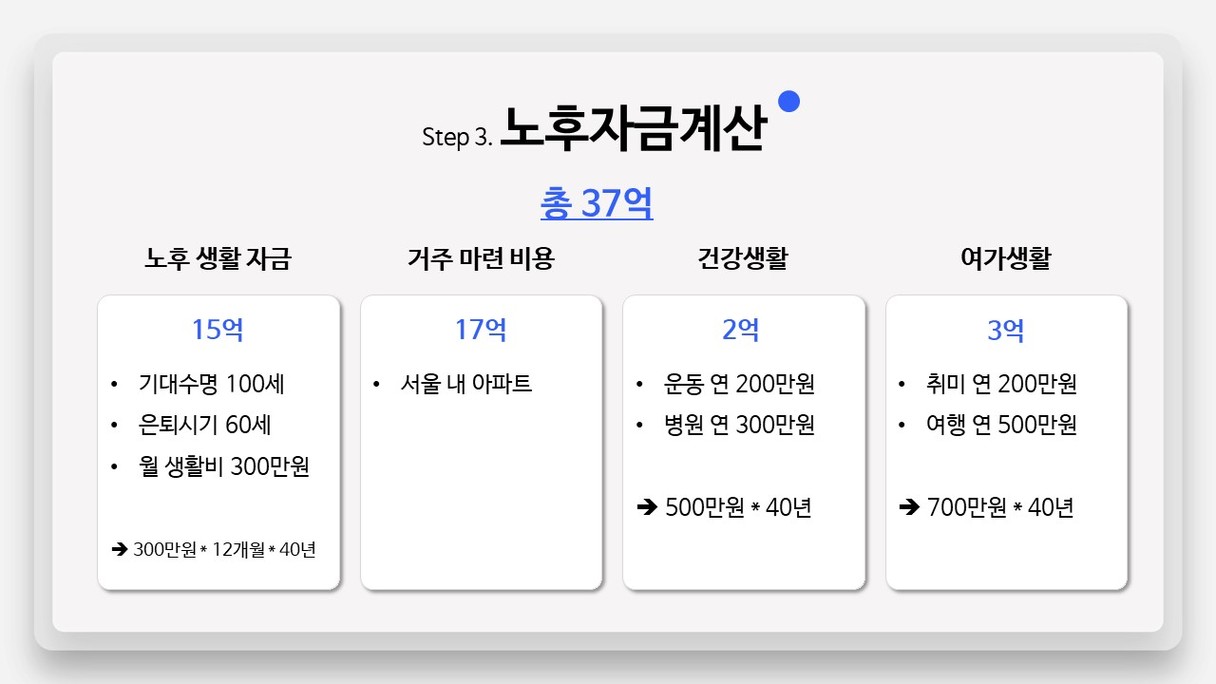Click the 17억 amount in housing card
Image resolution: width=1216 pixels, height=684 pixels.
[481, 329]
